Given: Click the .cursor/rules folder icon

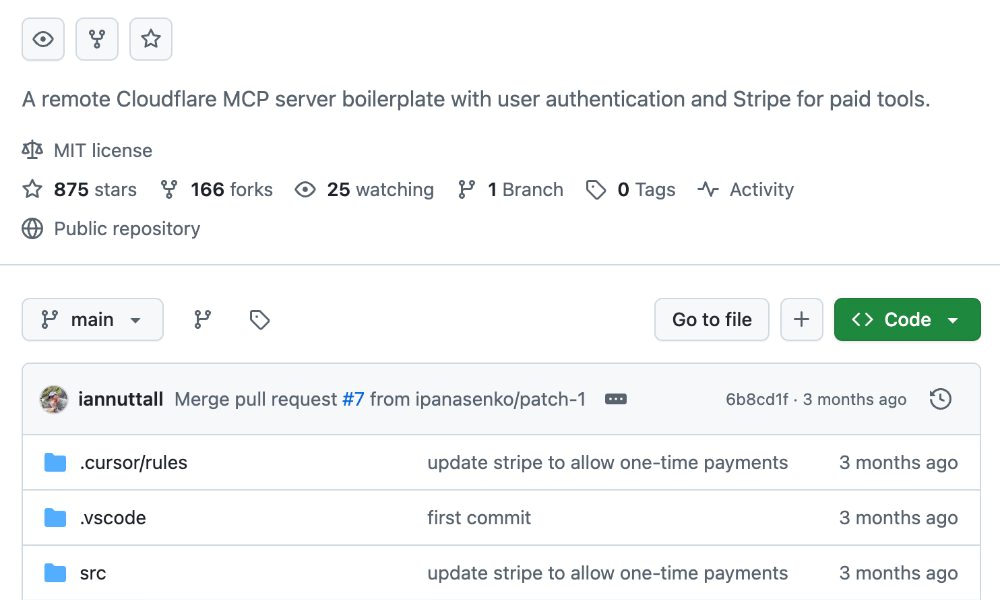Looking at the screenshot, I should [56, 462].
